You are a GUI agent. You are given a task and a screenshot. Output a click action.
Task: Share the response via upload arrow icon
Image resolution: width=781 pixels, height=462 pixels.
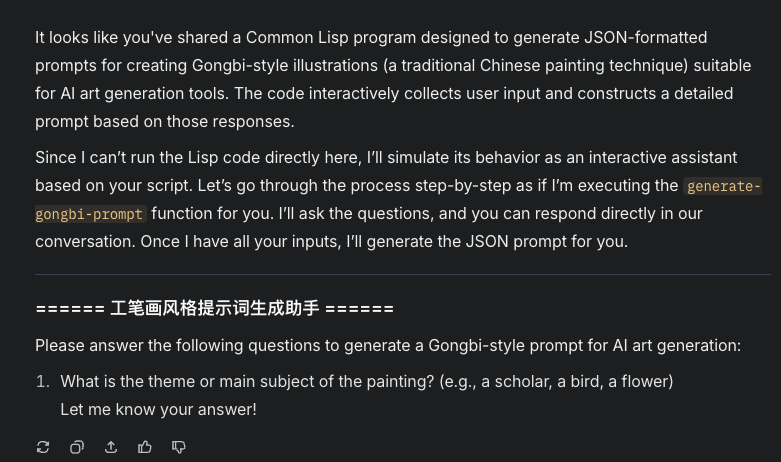click(x=111, y=447)
